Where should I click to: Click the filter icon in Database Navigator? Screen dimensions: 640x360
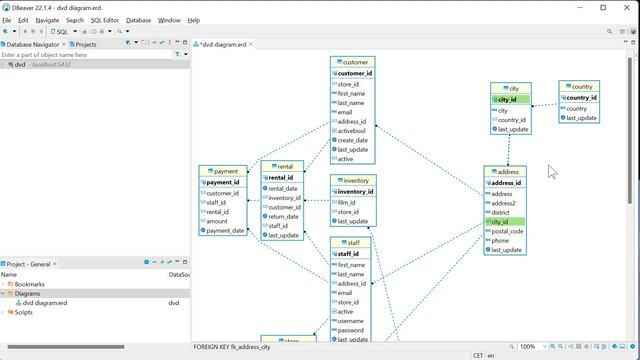178,54
